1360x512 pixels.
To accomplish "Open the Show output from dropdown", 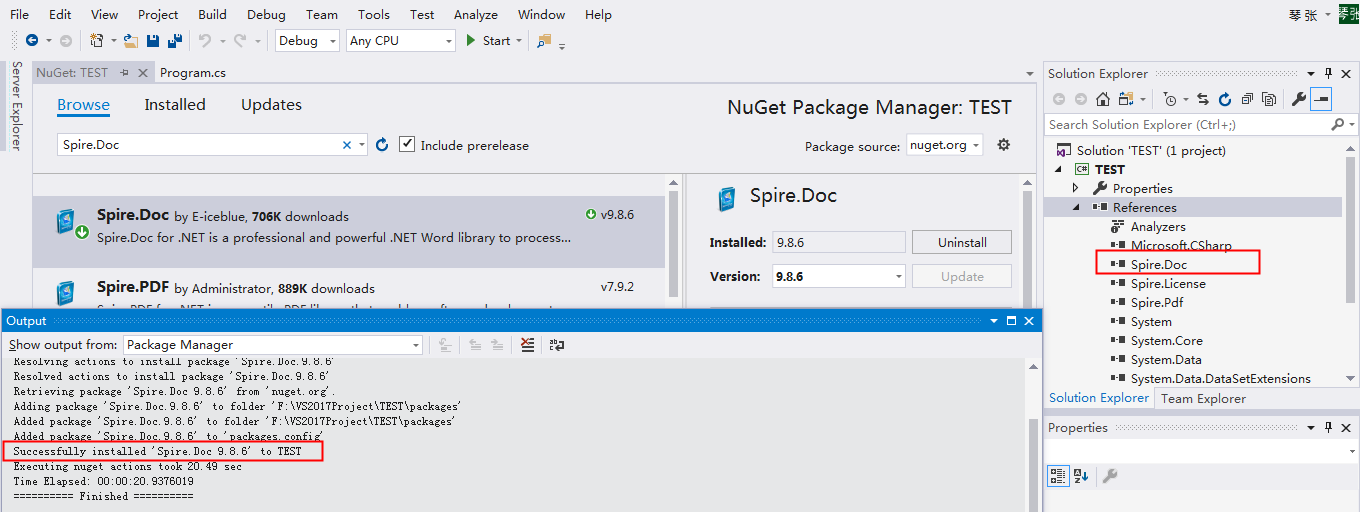I will pos(273,345).
